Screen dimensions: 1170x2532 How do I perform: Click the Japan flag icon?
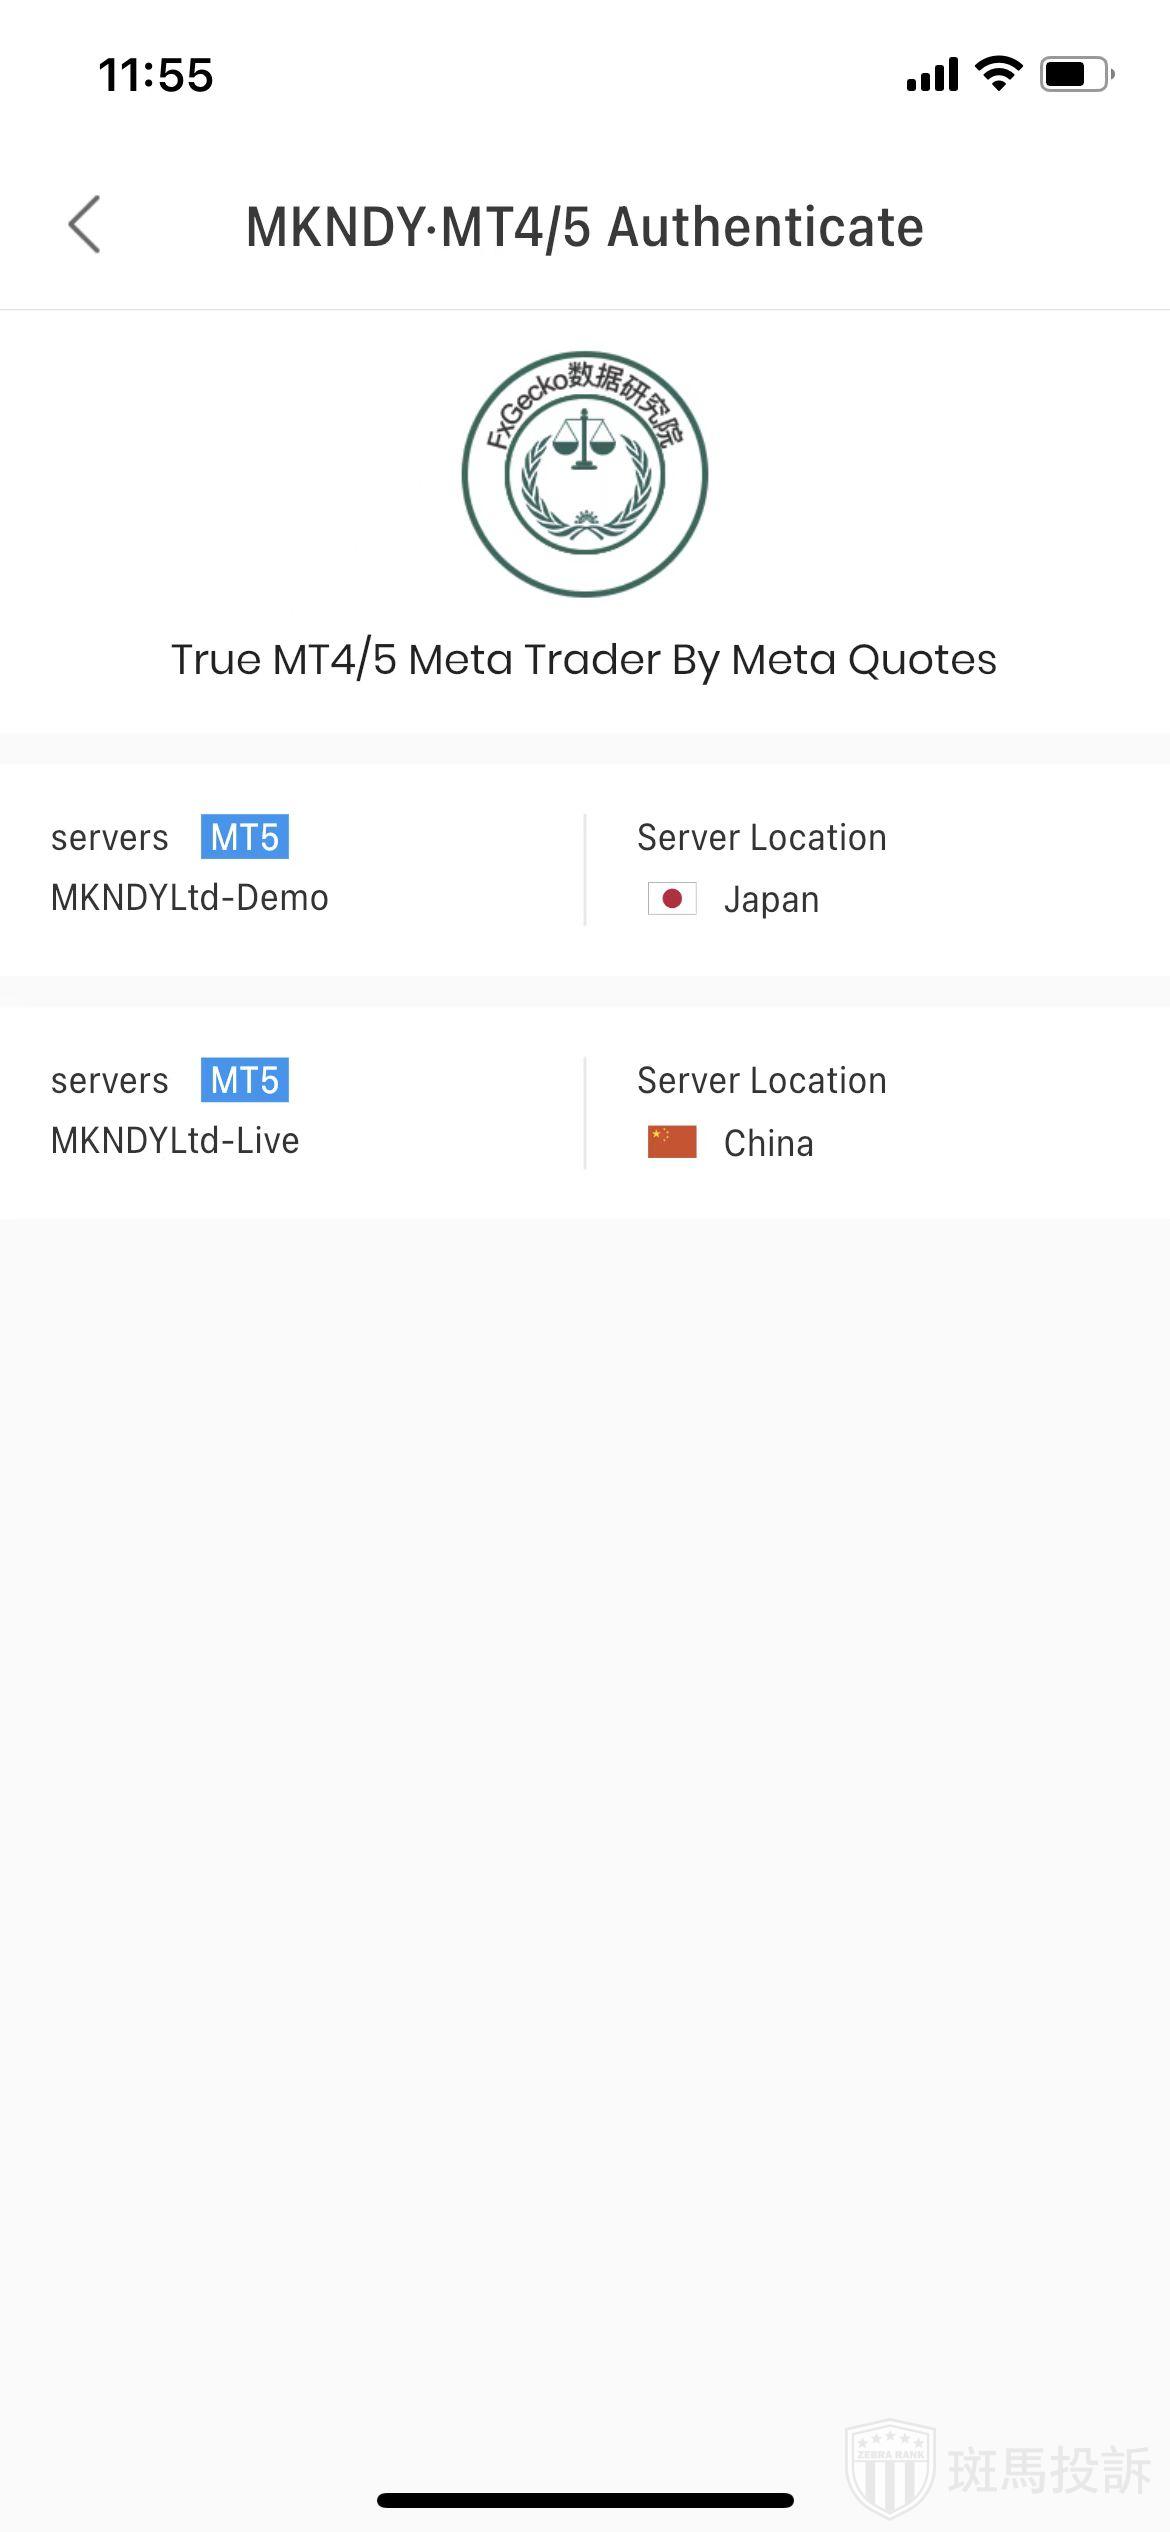point(672,899)
